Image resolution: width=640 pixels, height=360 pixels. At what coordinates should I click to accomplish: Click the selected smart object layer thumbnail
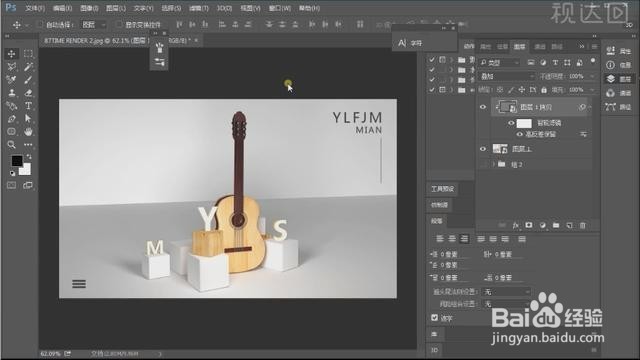pyautogui.click(x=508, y=107)
